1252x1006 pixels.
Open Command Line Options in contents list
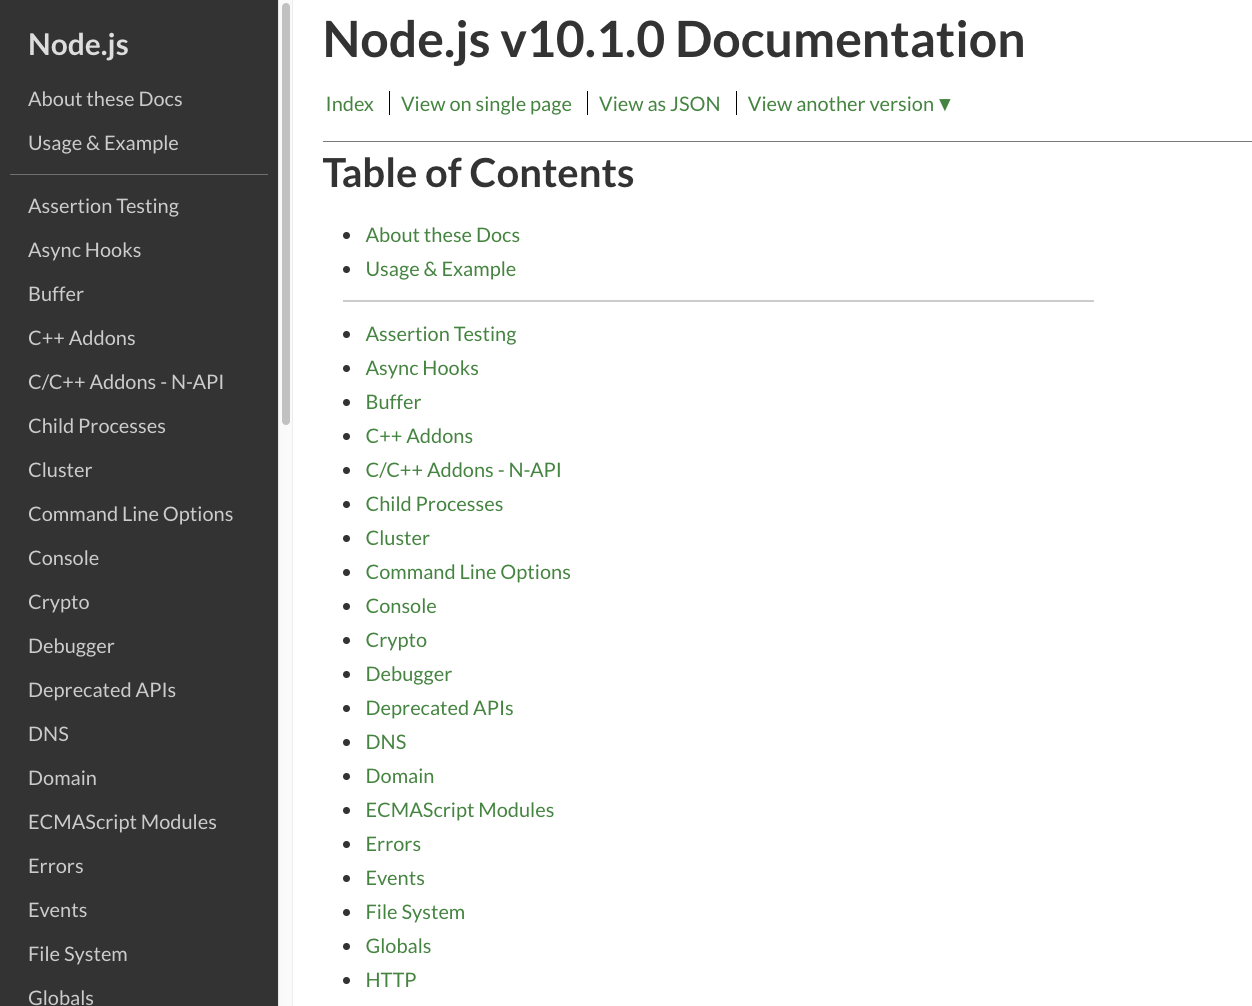[x=468, y=572]
